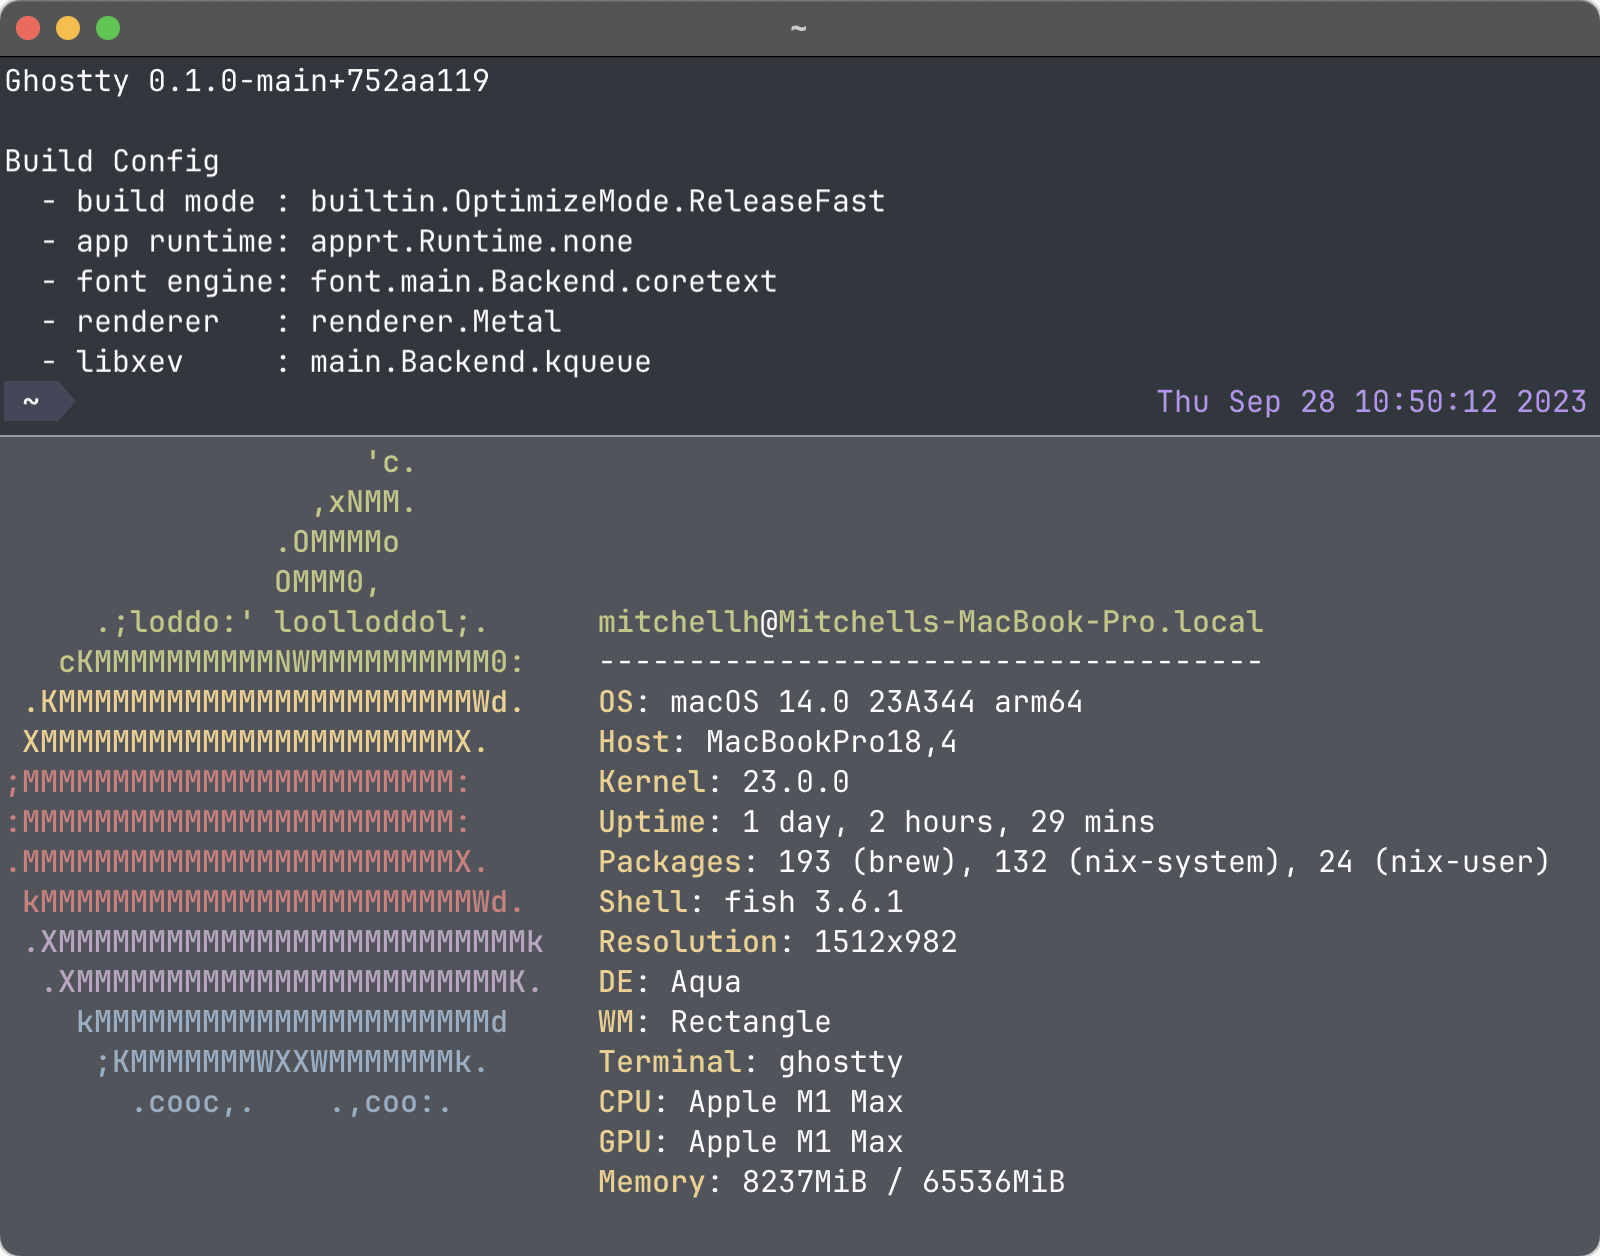Screen dimensions: 1600x1256
Task: Click the Memory usage line
Action: [x=831, y=1182]
